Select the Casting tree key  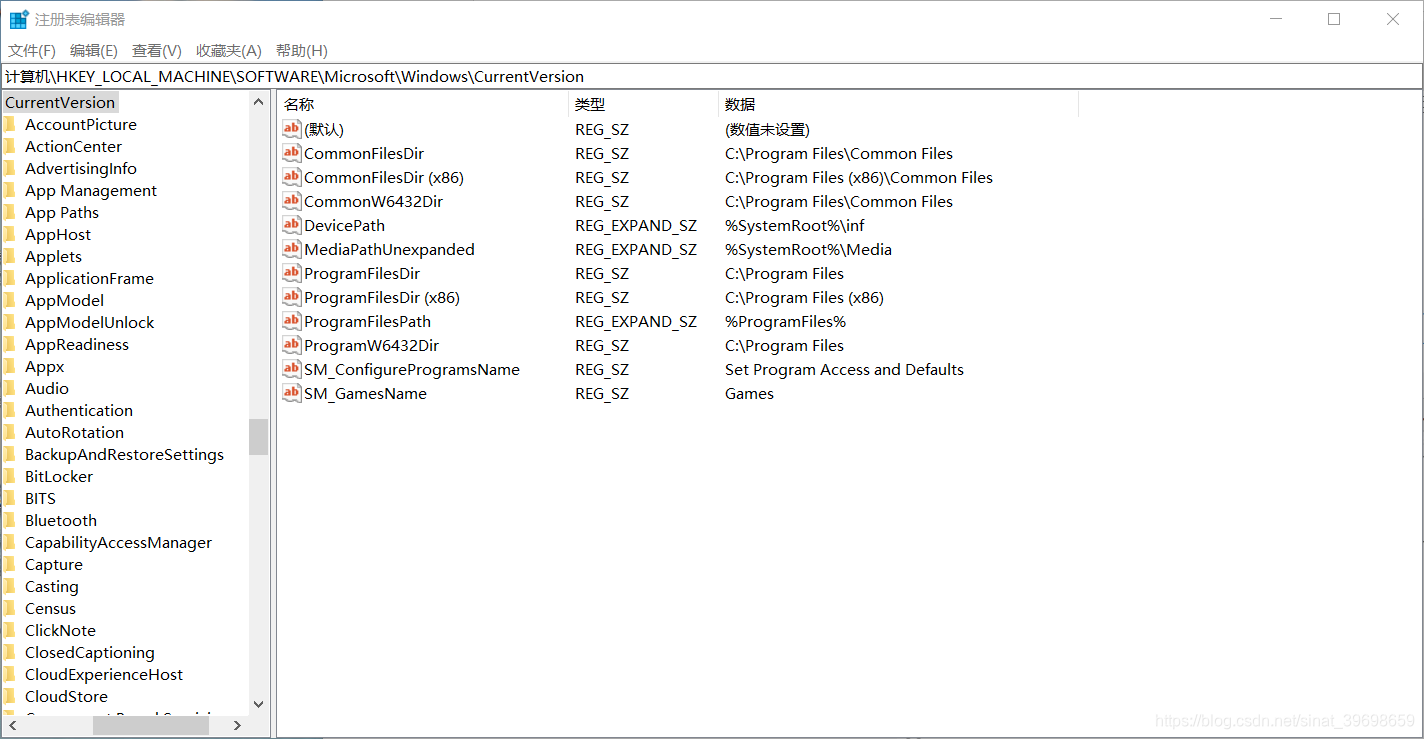pyautogui.click(x=52, y=586)
